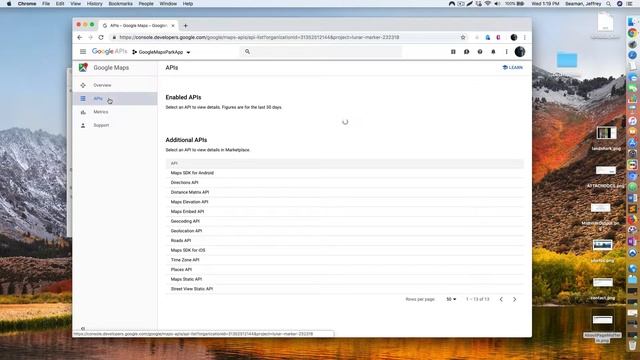Open the hamburger navigation menu
Screen dimensions: 640x360
pos(83,52)
